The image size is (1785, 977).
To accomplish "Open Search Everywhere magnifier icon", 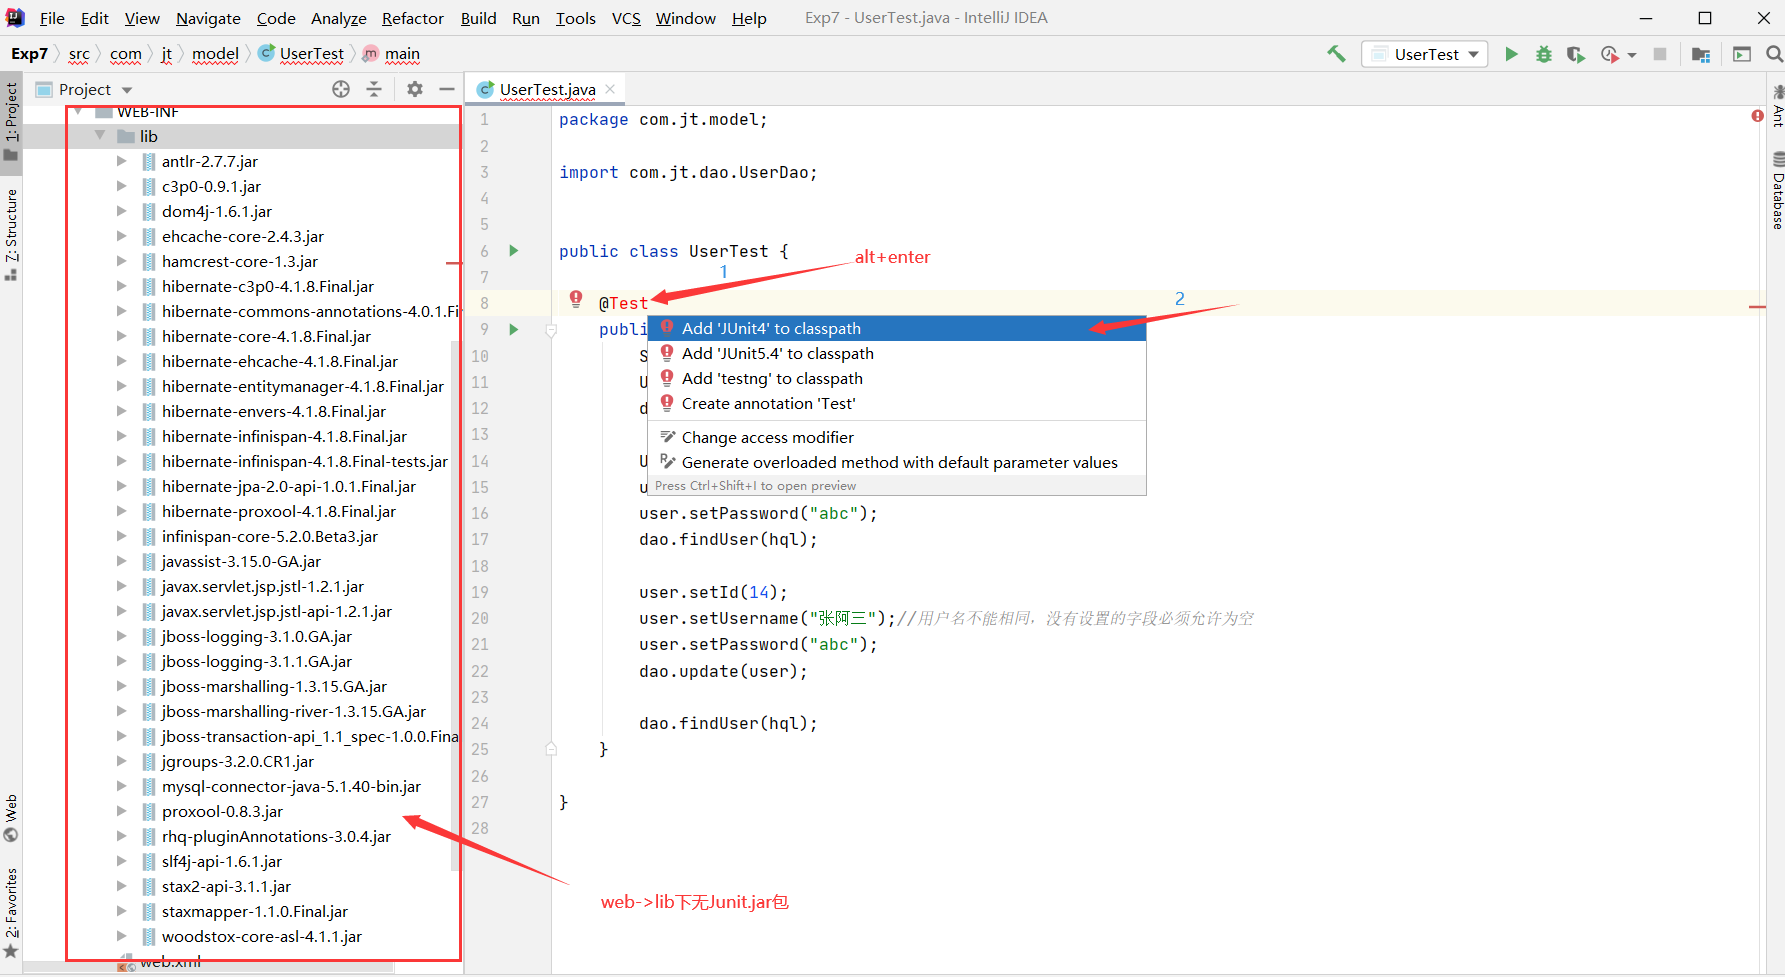I will [1775, 54].
